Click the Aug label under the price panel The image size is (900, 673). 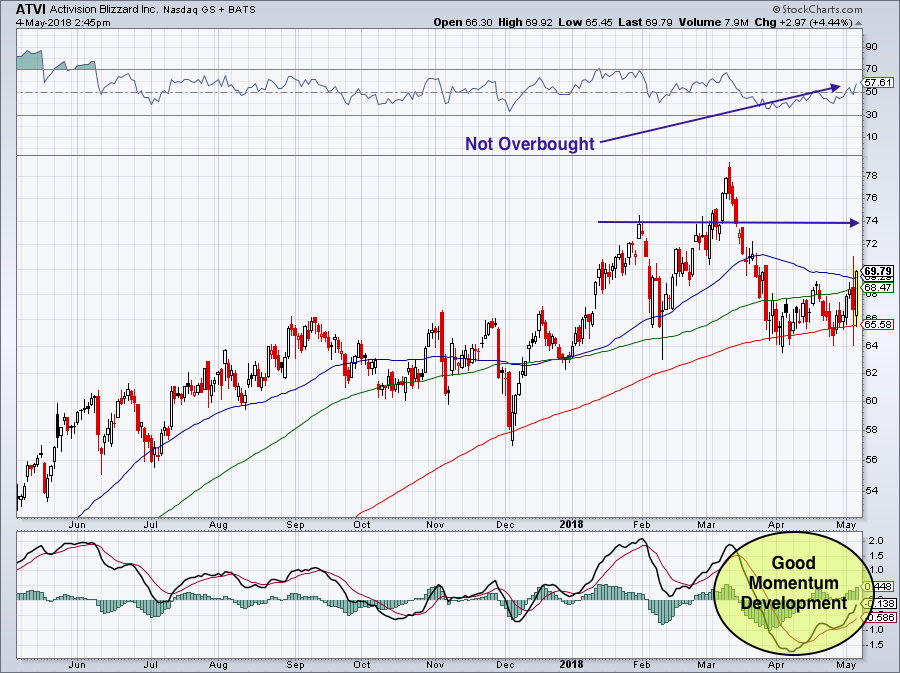click(218, 524)
